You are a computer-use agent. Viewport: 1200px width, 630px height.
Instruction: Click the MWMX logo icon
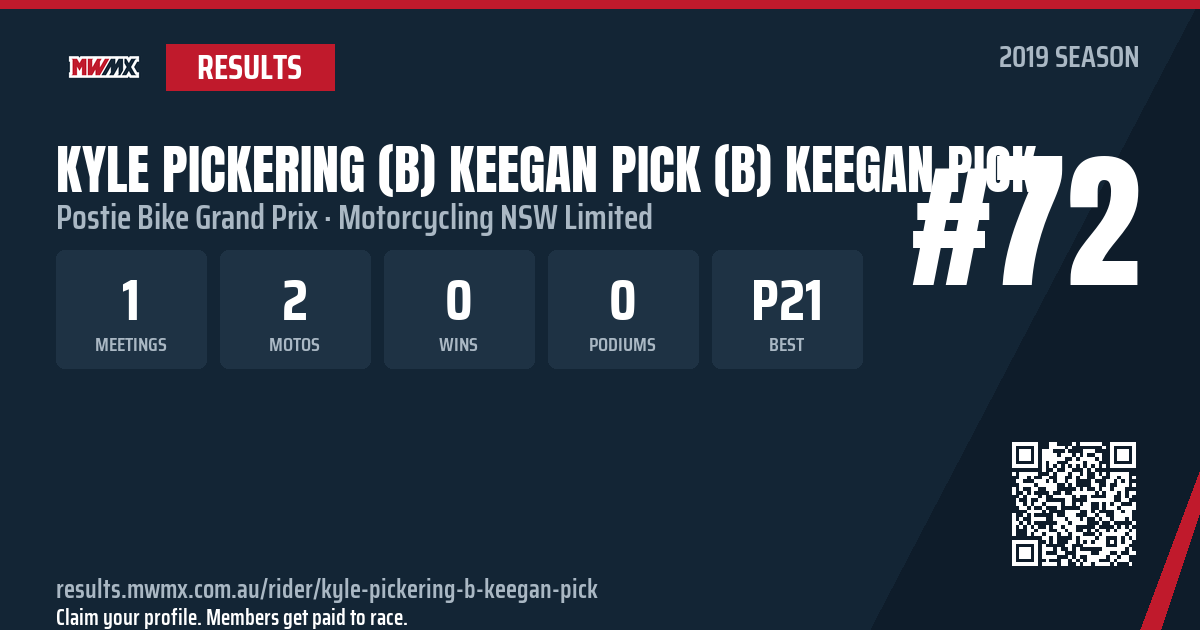(104, 67)
